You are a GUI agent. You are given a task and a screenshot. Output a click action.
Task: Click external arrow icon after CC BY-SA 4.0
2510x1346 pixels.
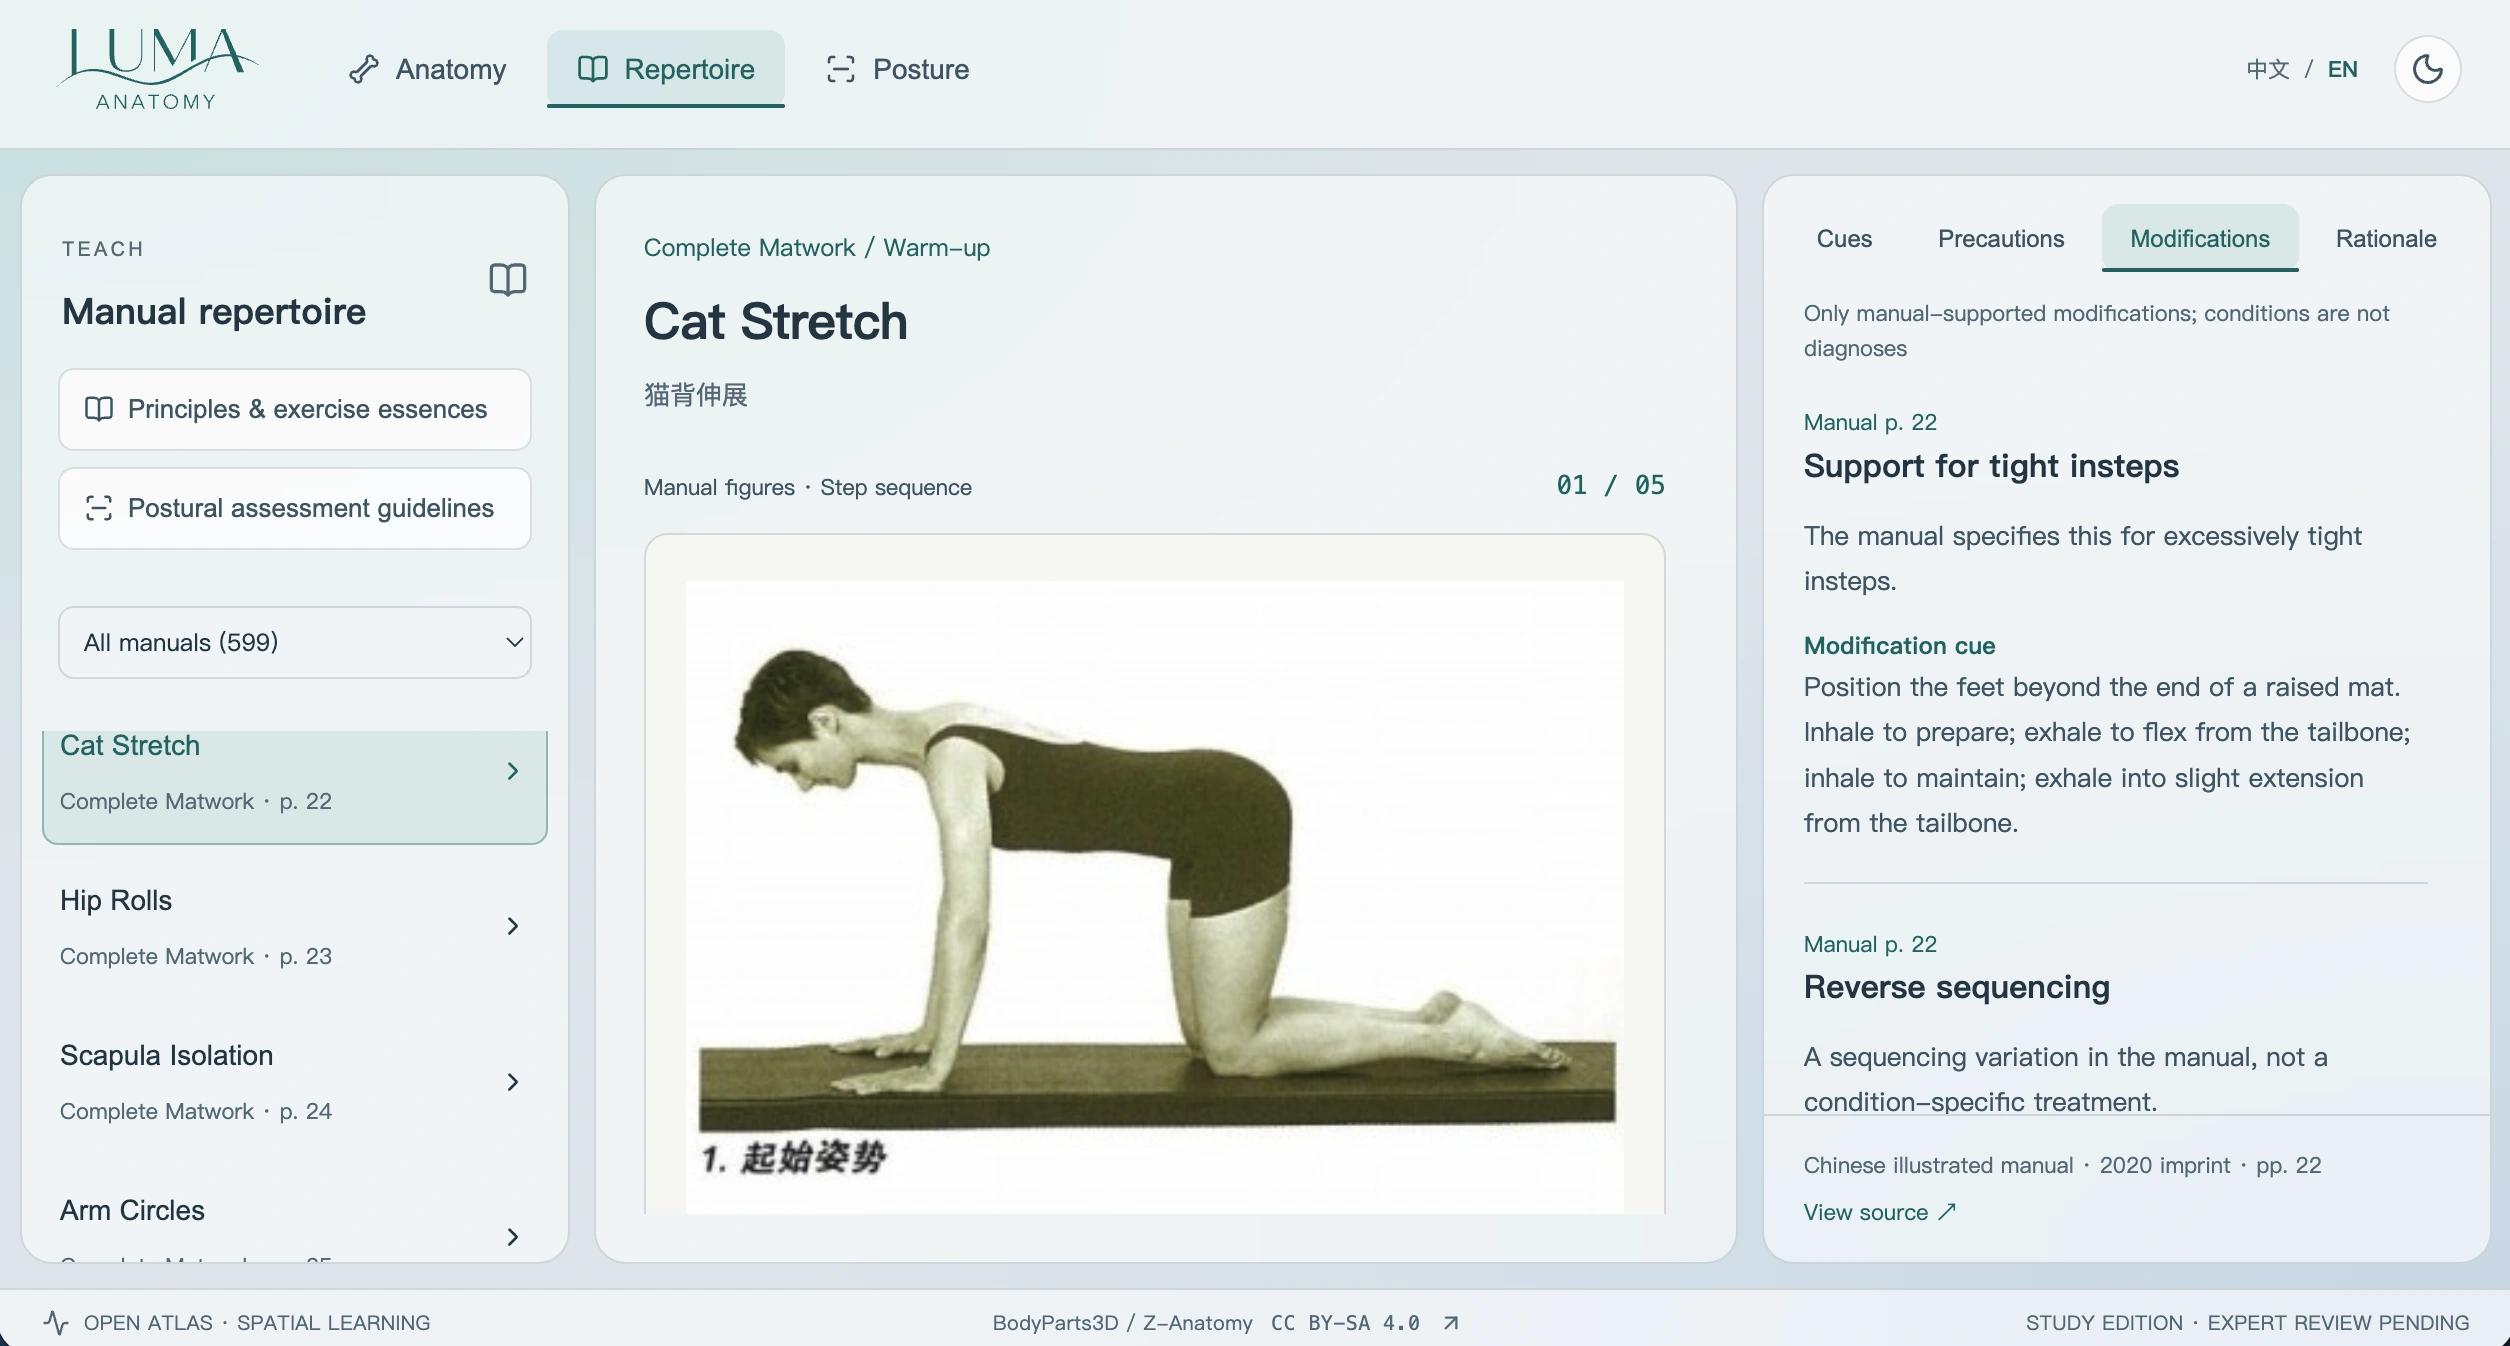1451,1323
